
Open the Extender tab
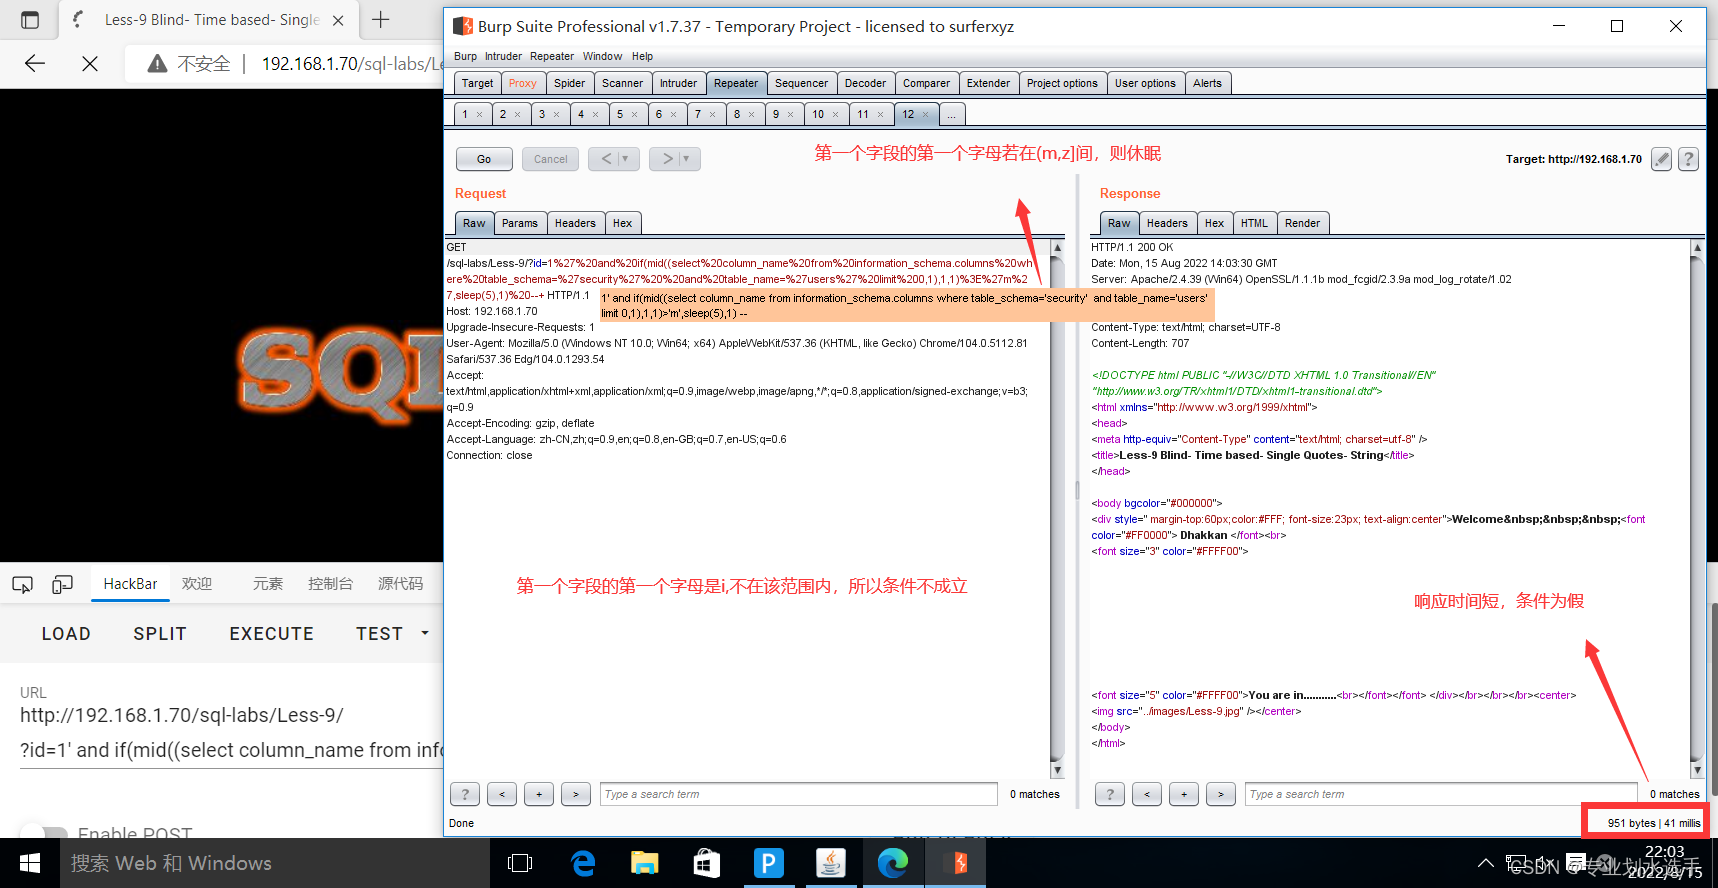click(988, 83)
